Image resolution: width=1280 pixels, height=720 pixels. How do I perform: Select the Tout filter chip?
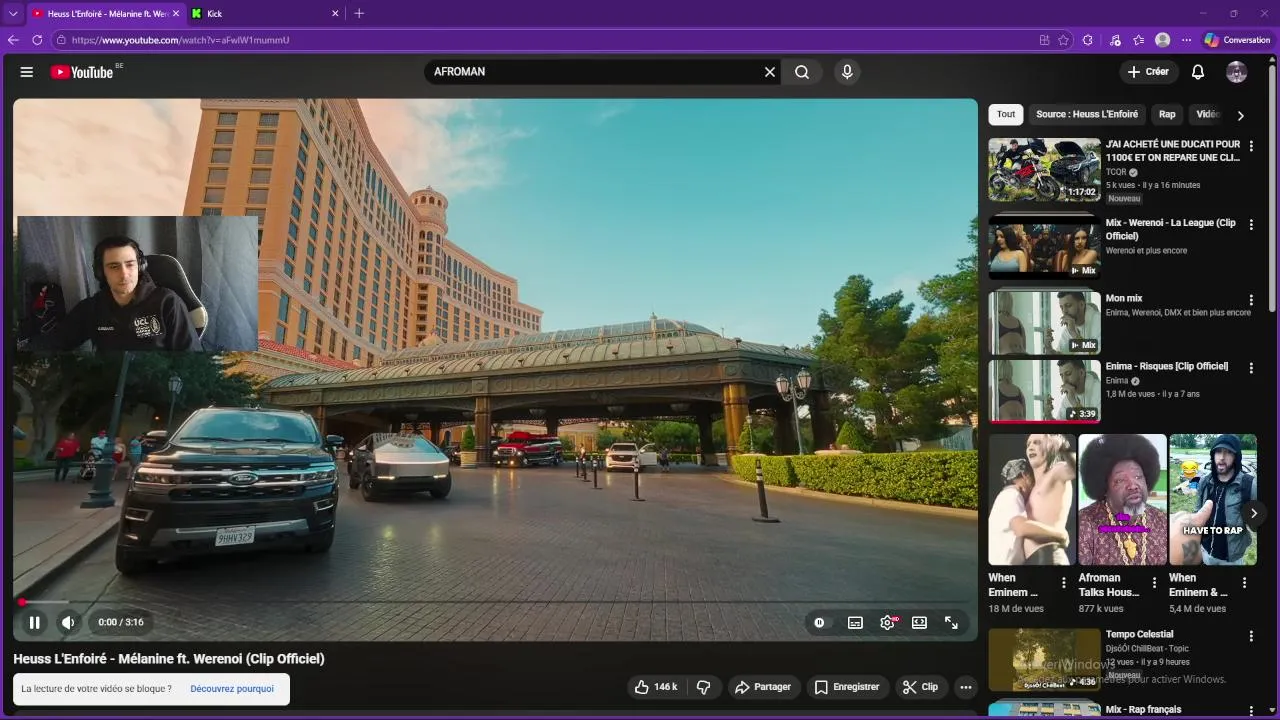pos(1006,114)
